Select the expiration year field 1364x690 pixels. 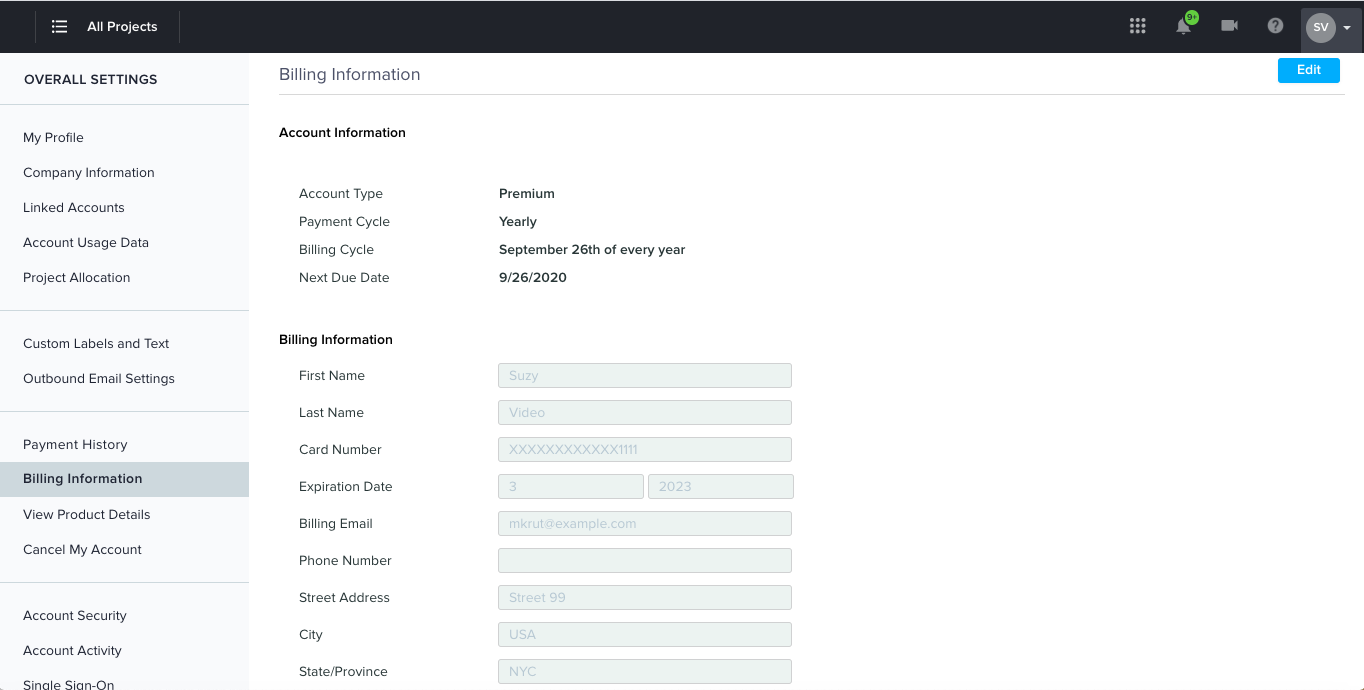(x=720, y=487)
